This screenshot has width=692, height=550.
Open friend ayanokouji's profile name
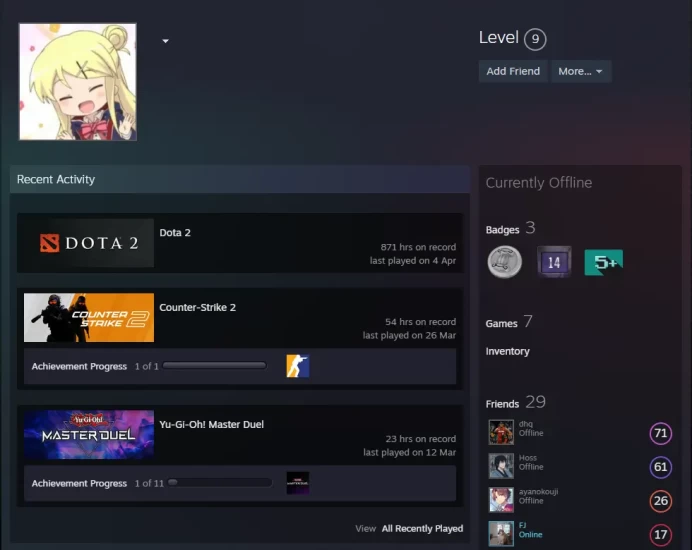coord(538,492)
